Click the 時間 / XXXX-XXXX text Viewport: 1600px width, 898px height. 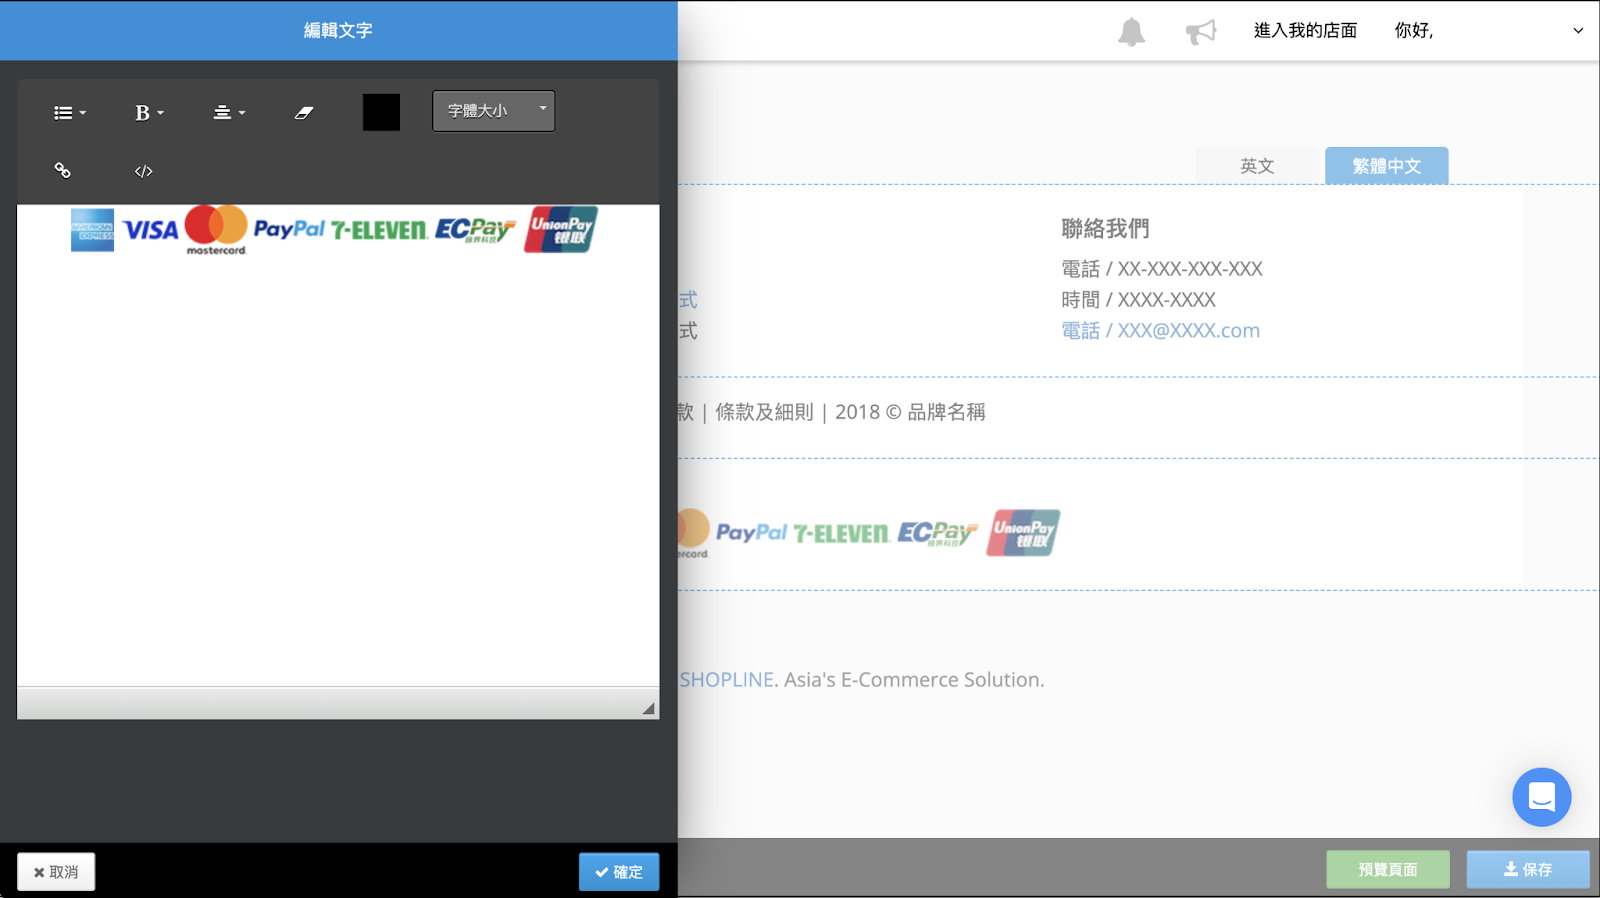click(1138, 300)
